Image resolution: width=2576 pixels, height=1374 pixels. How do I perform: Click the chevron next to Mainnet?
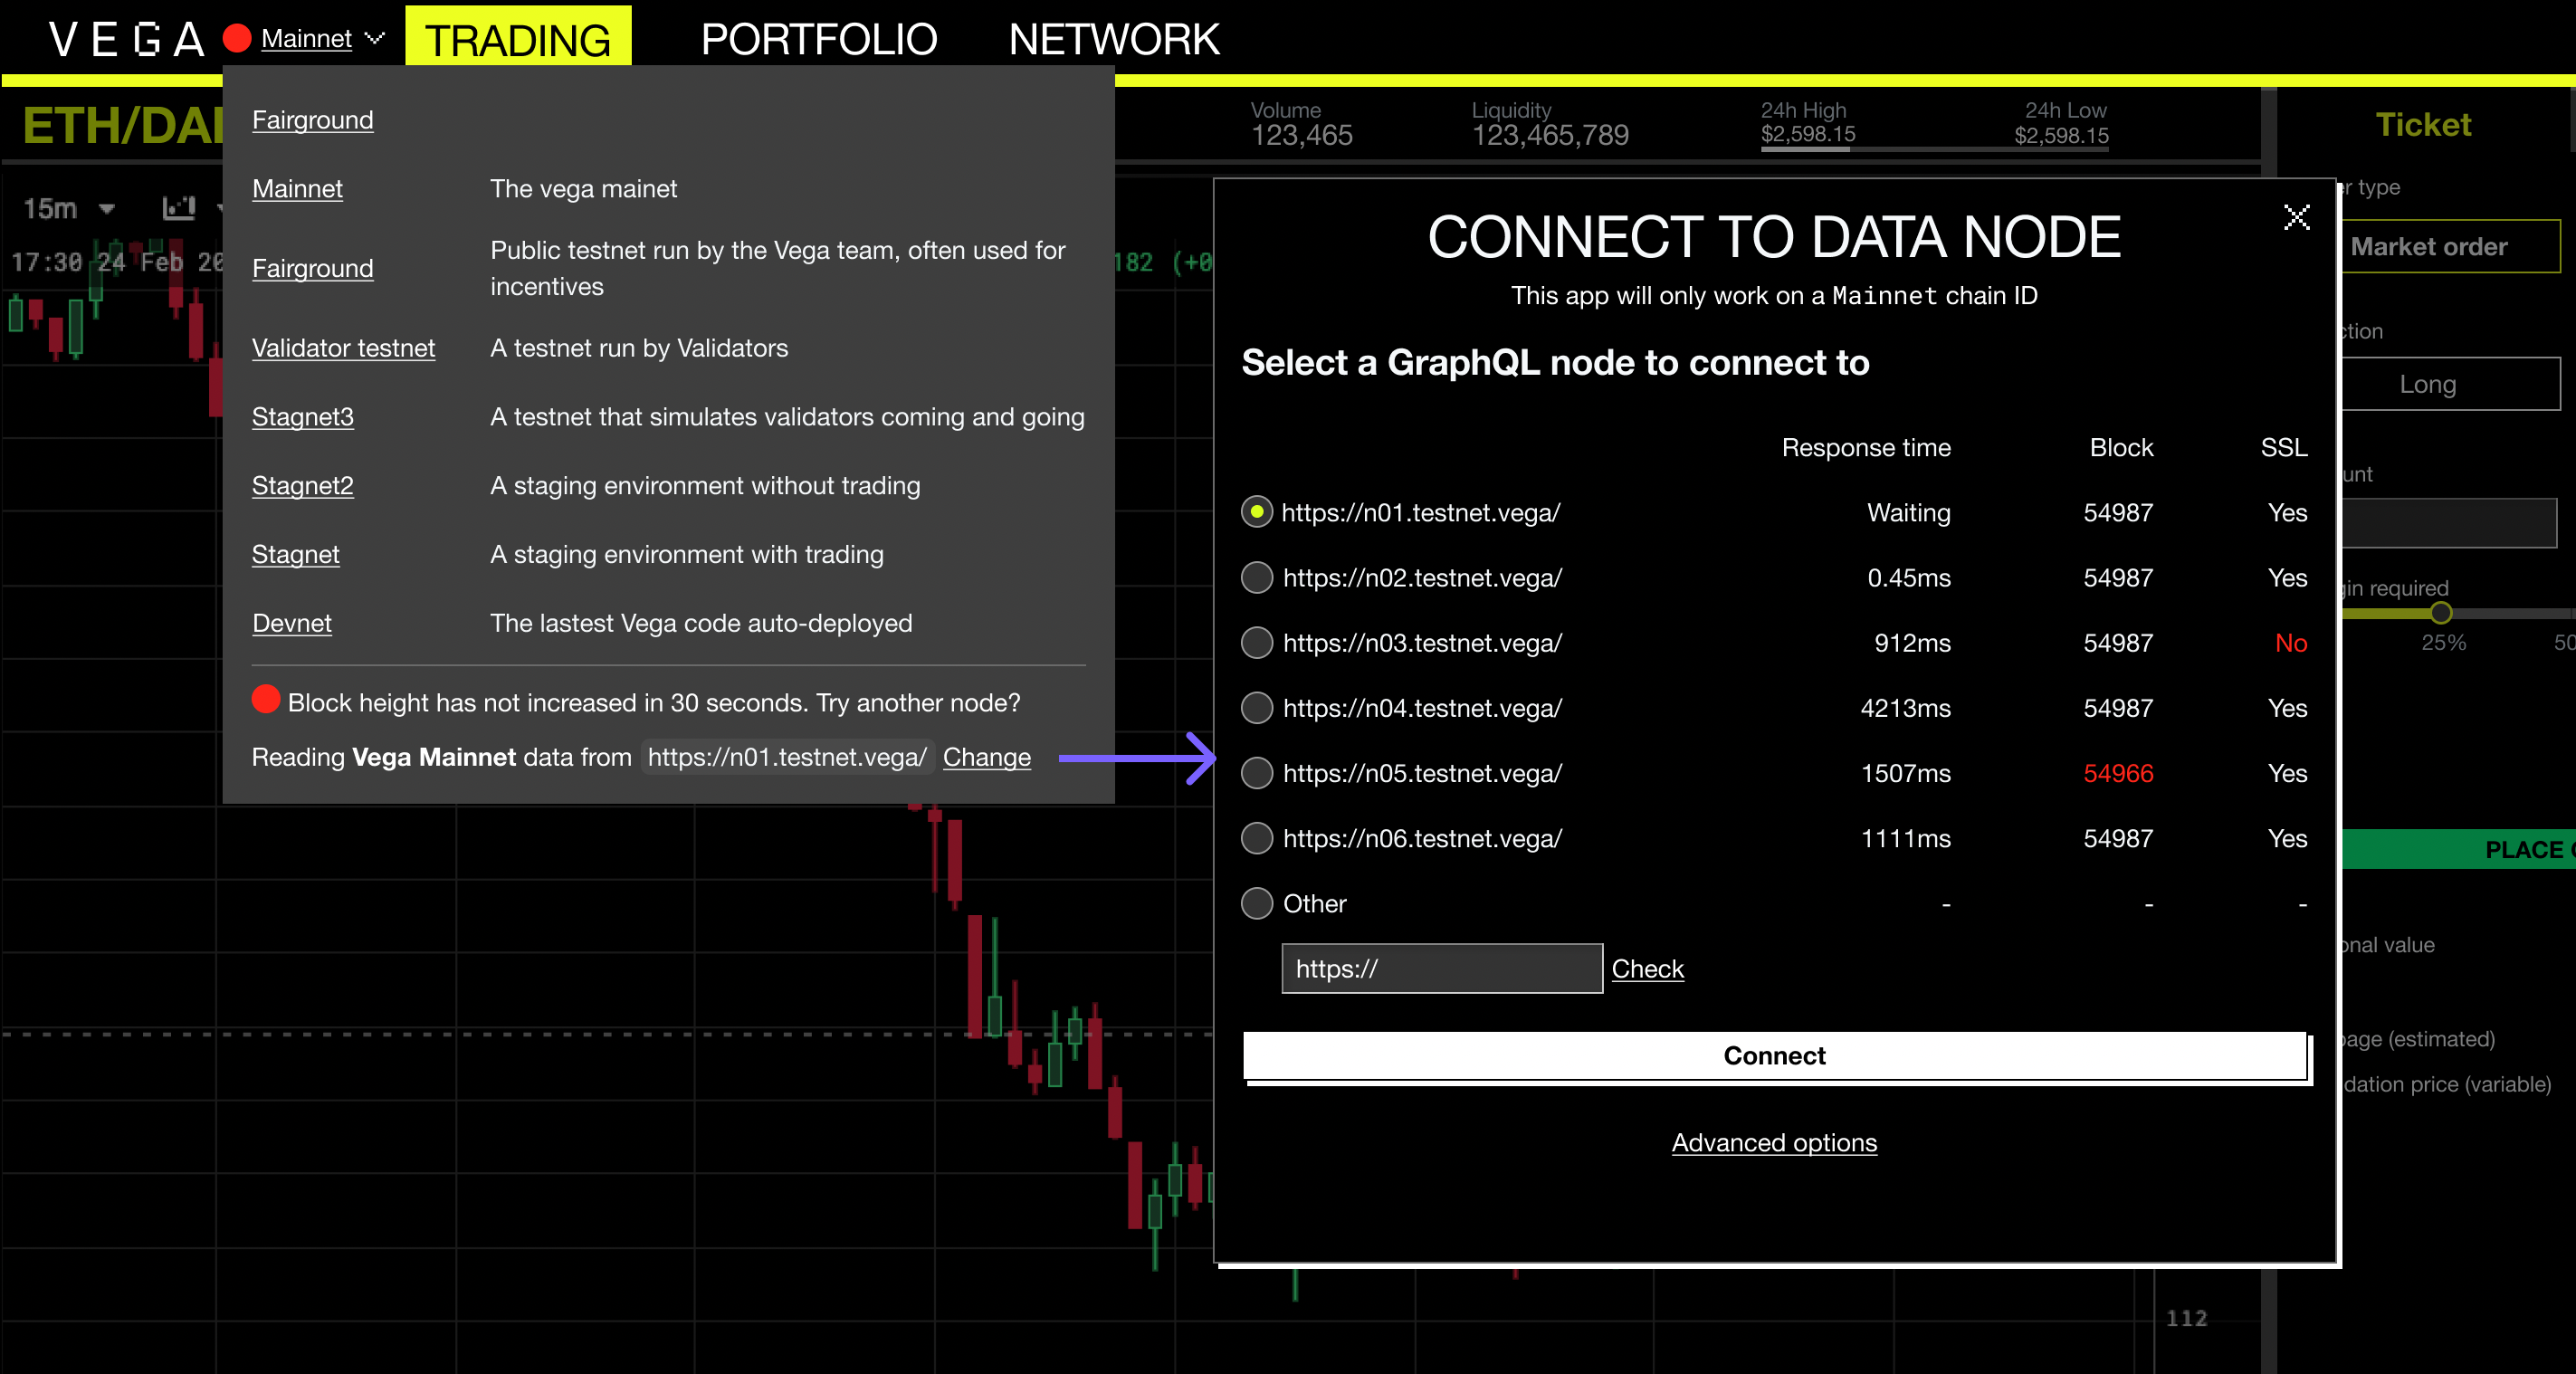point(375,39)
